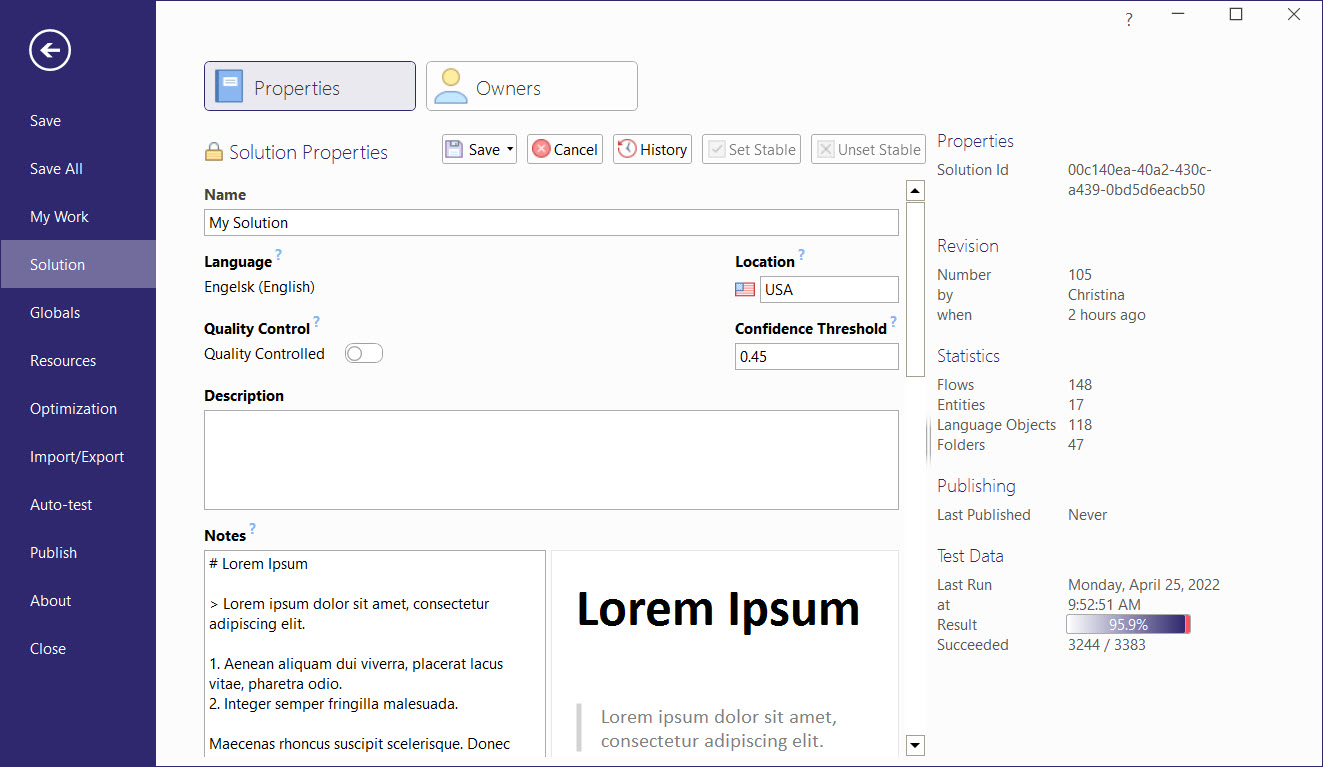Click the Cancel button
The width and height of the screenshot is (1323, 767).
tap(564, 148)
